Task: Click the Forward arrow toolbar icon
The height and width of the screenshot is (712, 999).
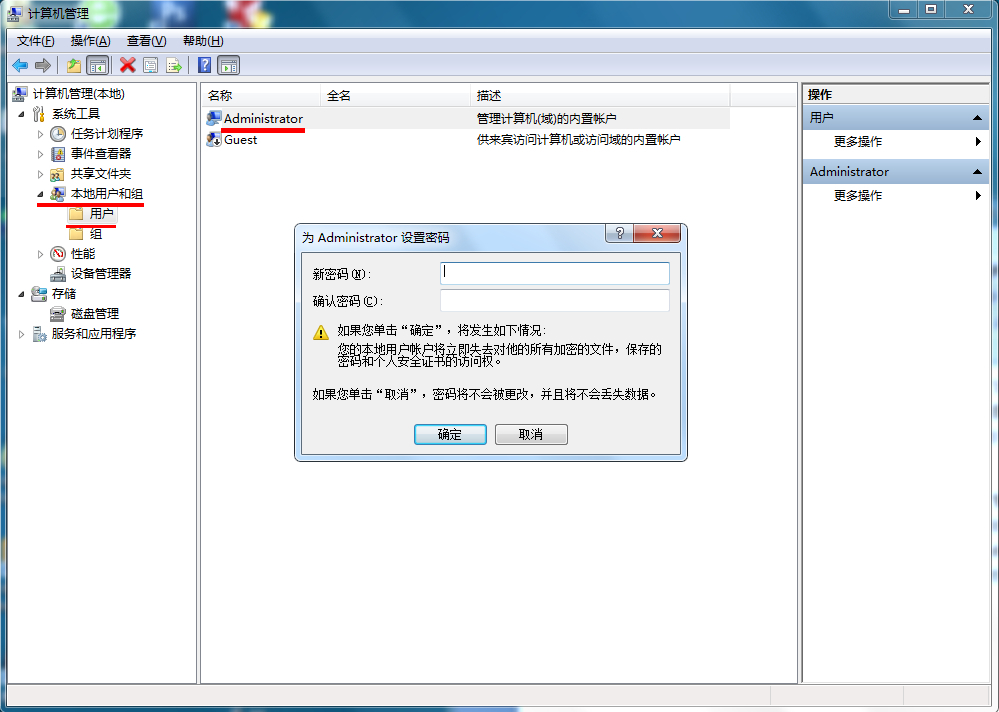Action: (x=43, y=65)
